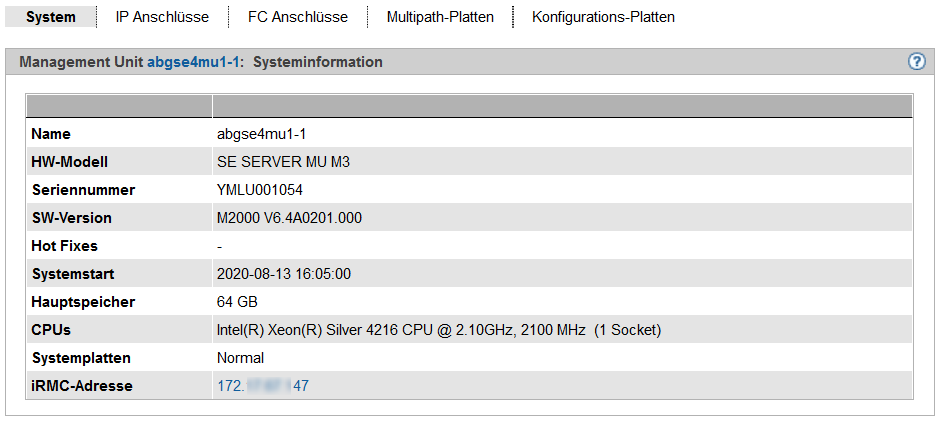The image size is (940, 422).
Task: Go to the Multipath-Platten tab
Action: (x=440, y=17)
